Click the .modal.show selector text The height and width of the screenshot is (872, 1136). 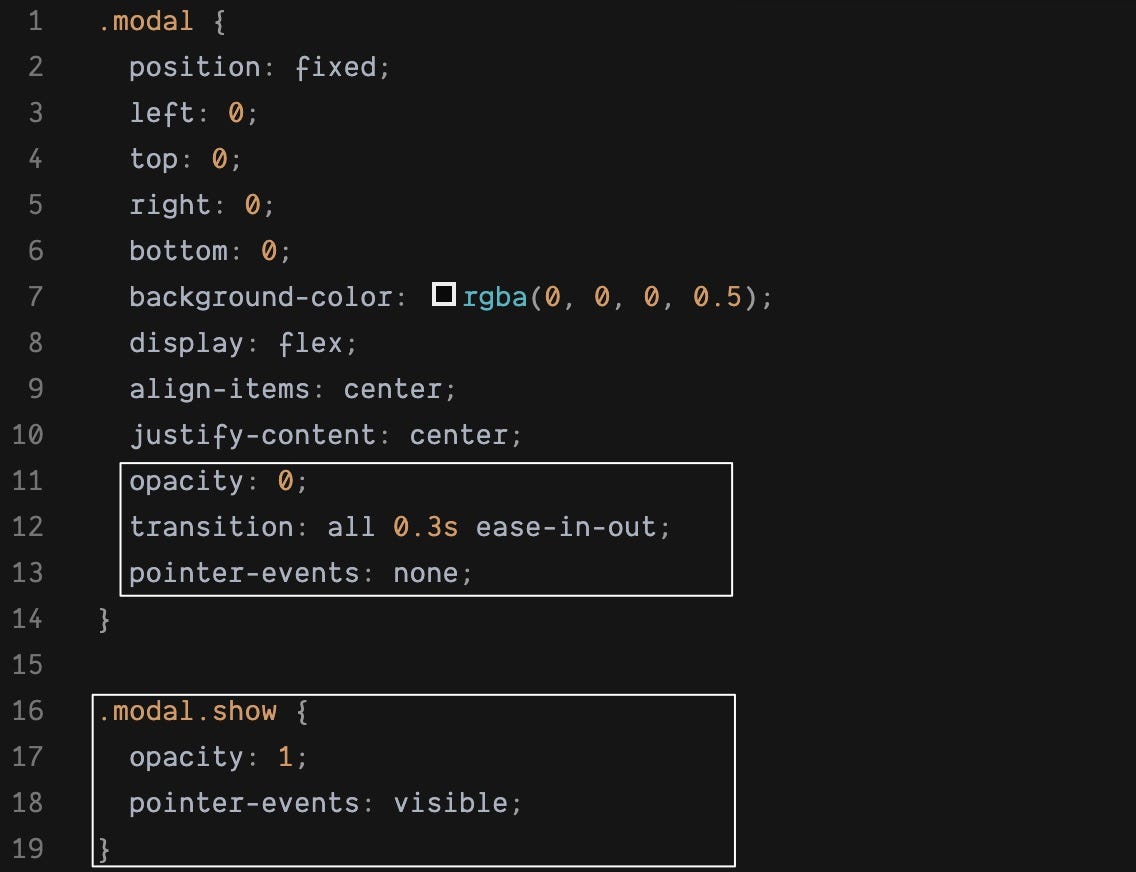188,711
